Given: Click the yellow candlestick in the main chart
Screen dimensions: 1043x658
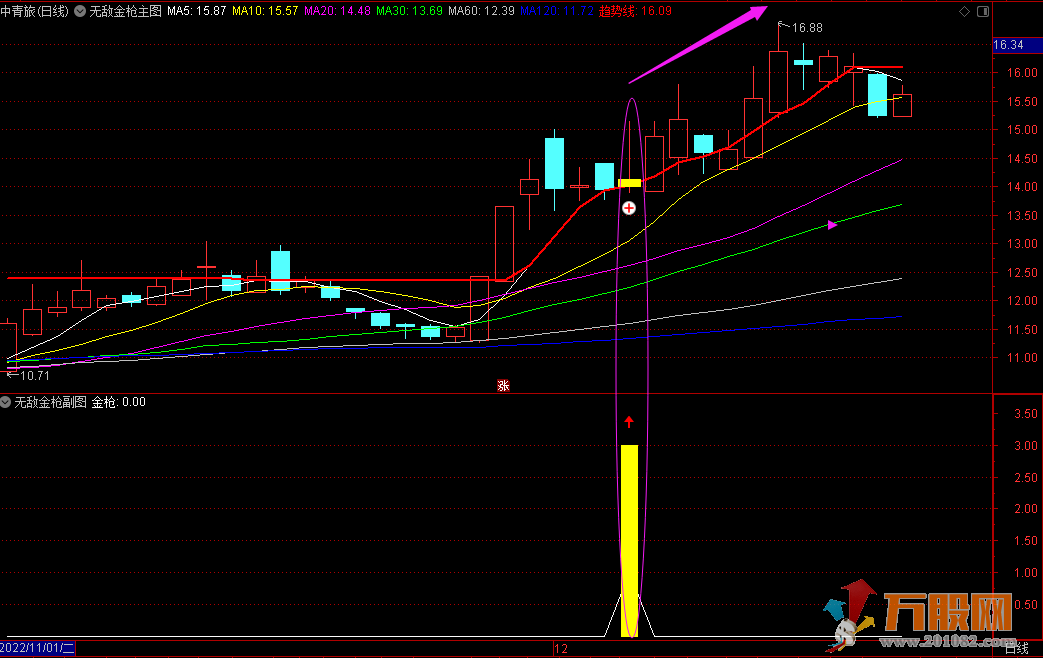Looking at the screenshot, I should [629, 182].
